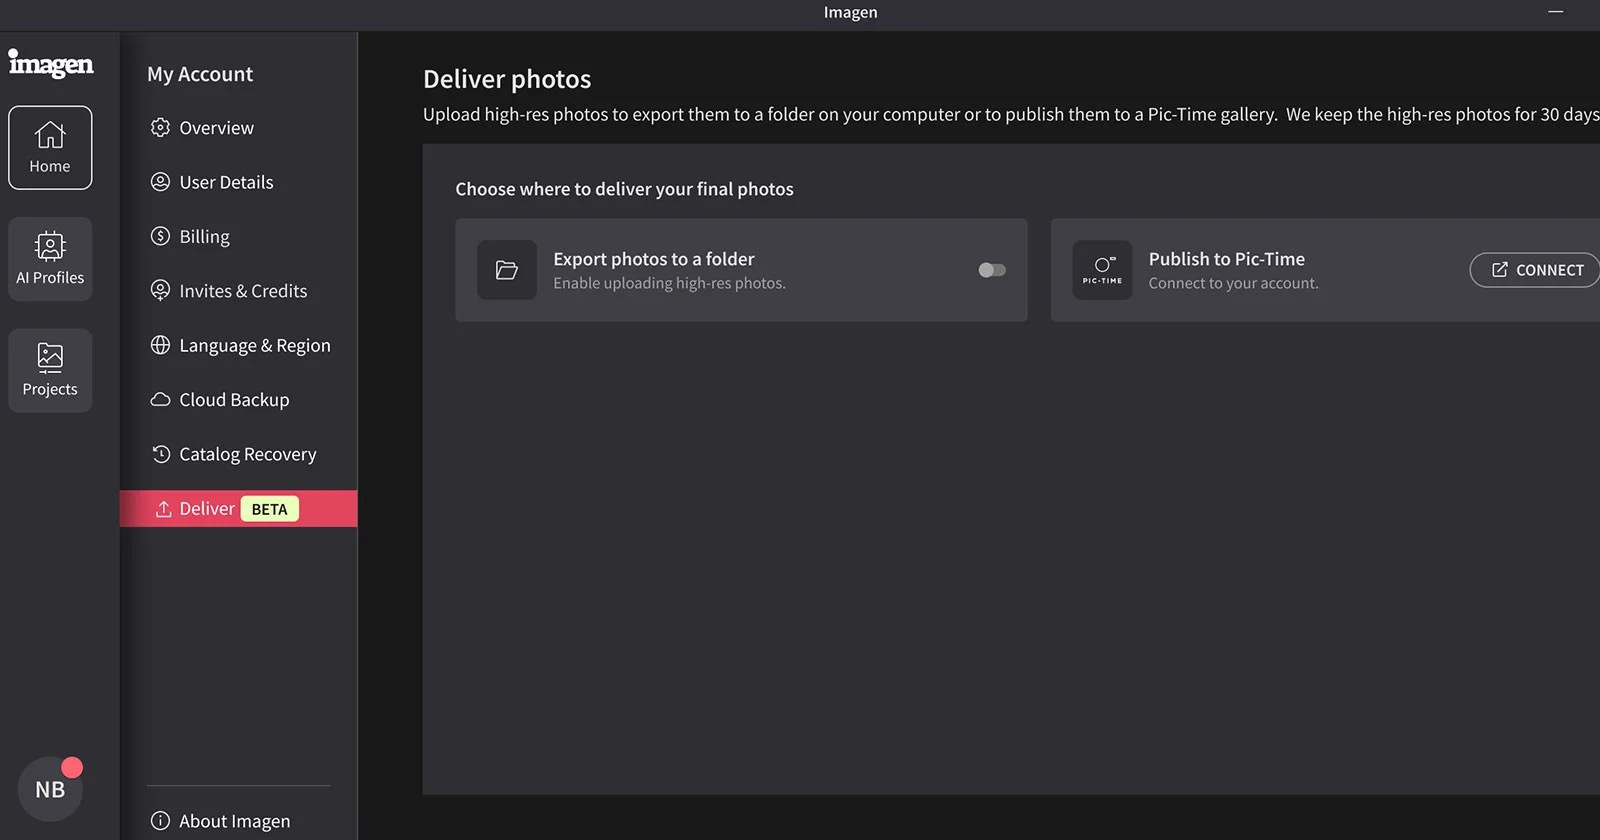Image resolution: width=1600 pixels, height=840 pixels.
Task: Click the red notification dot on avatar
Action: (x=72, y=767)
